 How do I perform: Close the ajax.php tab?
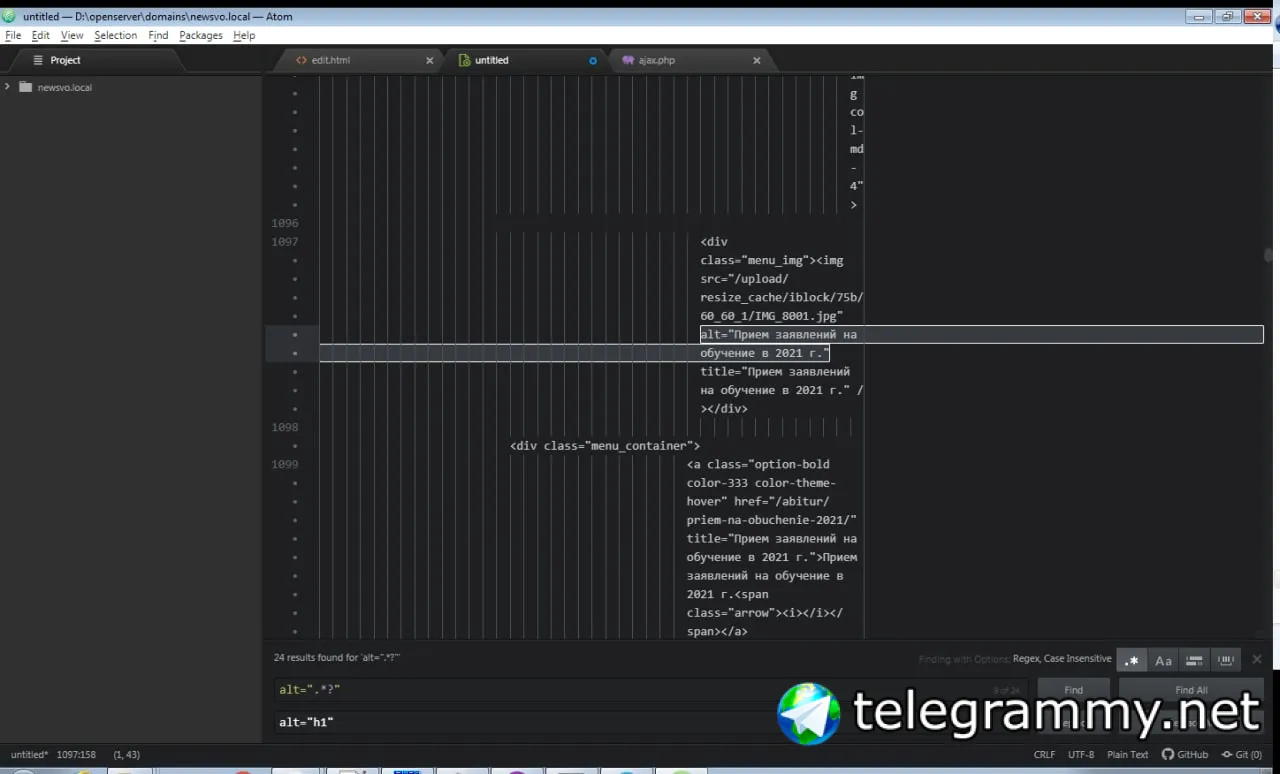(x=756, y=60)
